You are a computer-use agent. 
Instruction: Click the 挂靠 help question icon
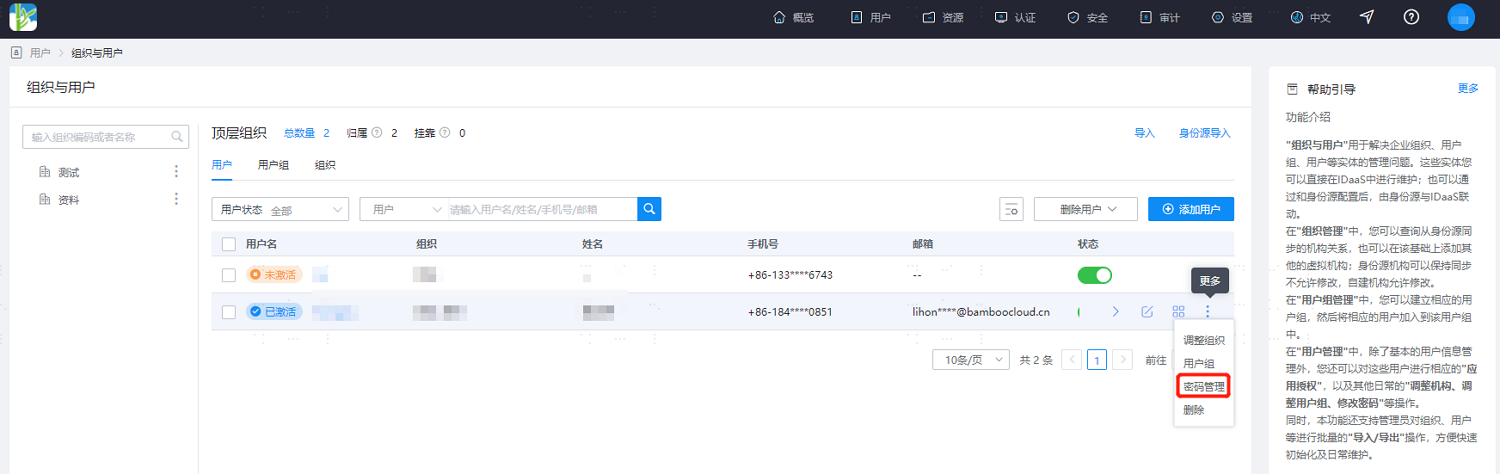point(444,133)
